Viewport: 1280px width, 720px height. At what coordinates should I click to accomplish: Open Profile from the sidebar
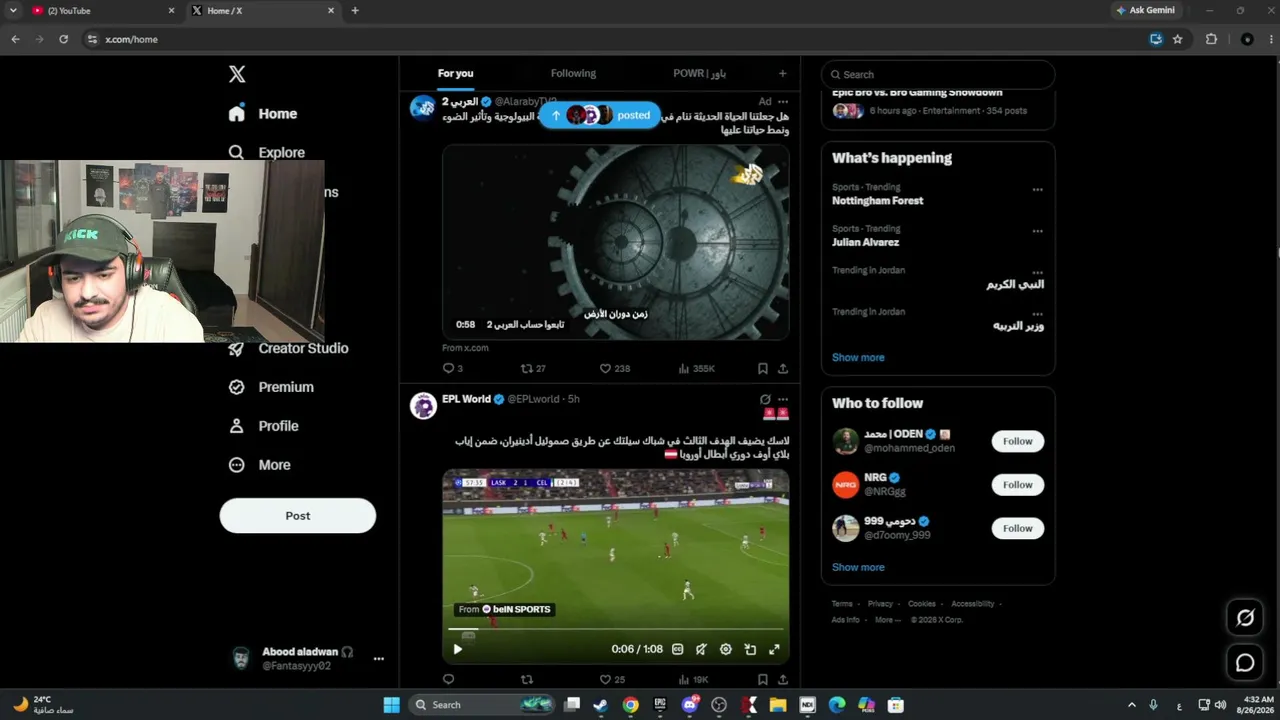tap(263, 426)
